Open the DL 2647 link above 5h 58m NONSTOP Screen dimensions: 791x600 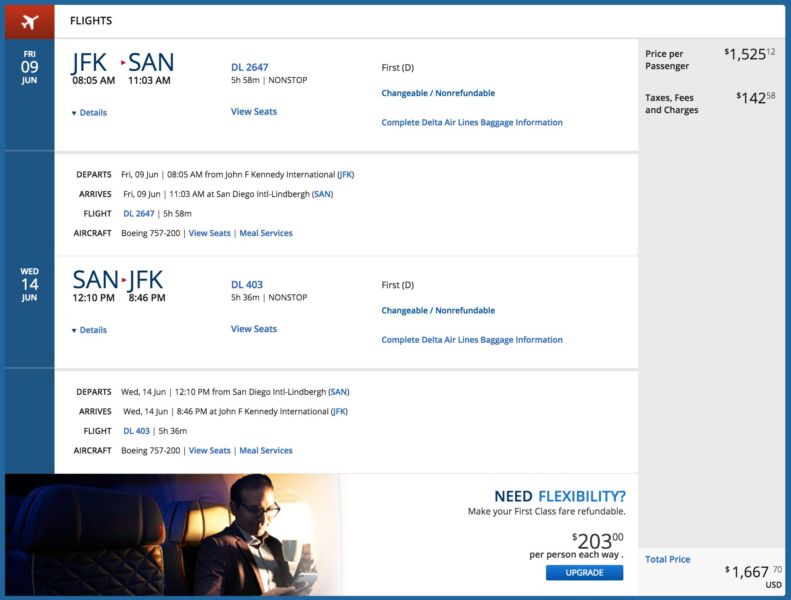pos(249,68)
